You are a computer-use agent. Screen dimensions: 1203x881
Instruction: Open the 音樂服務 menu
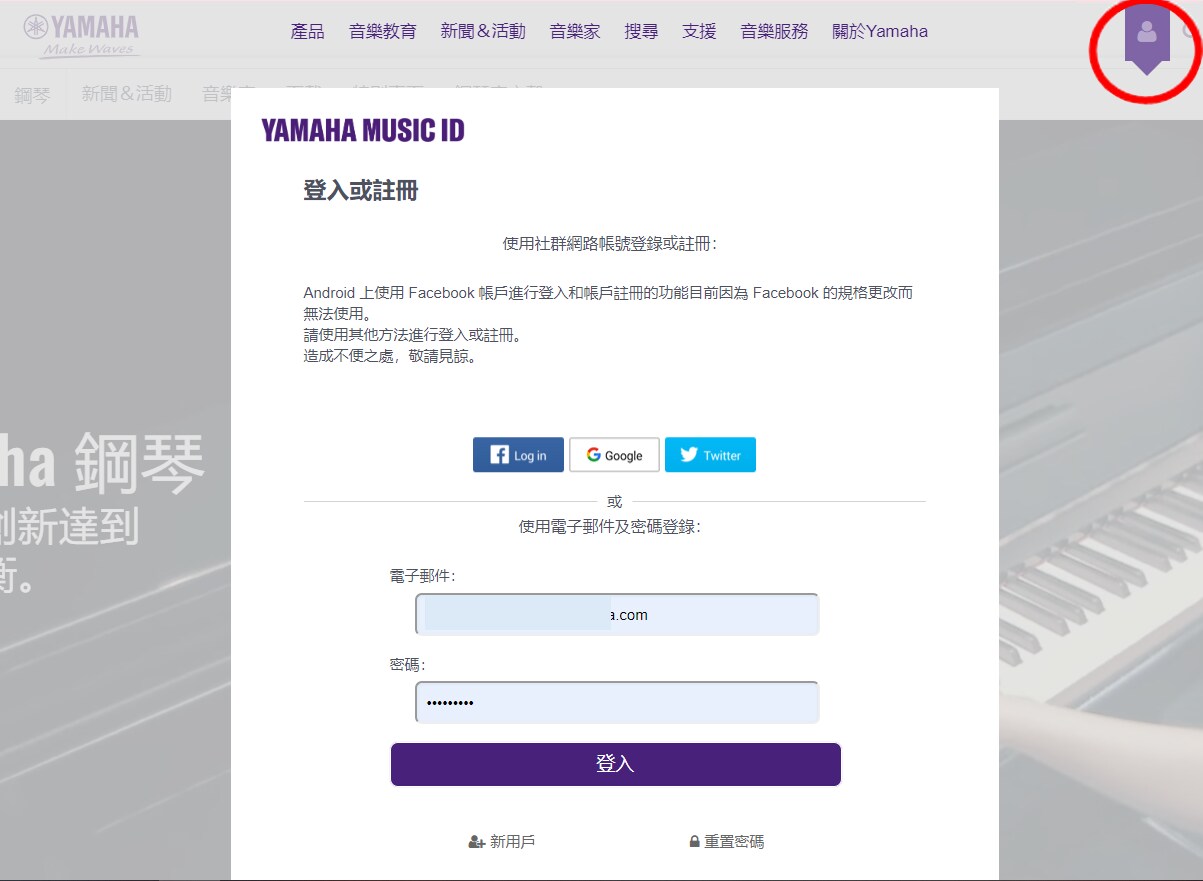point(774,31)
